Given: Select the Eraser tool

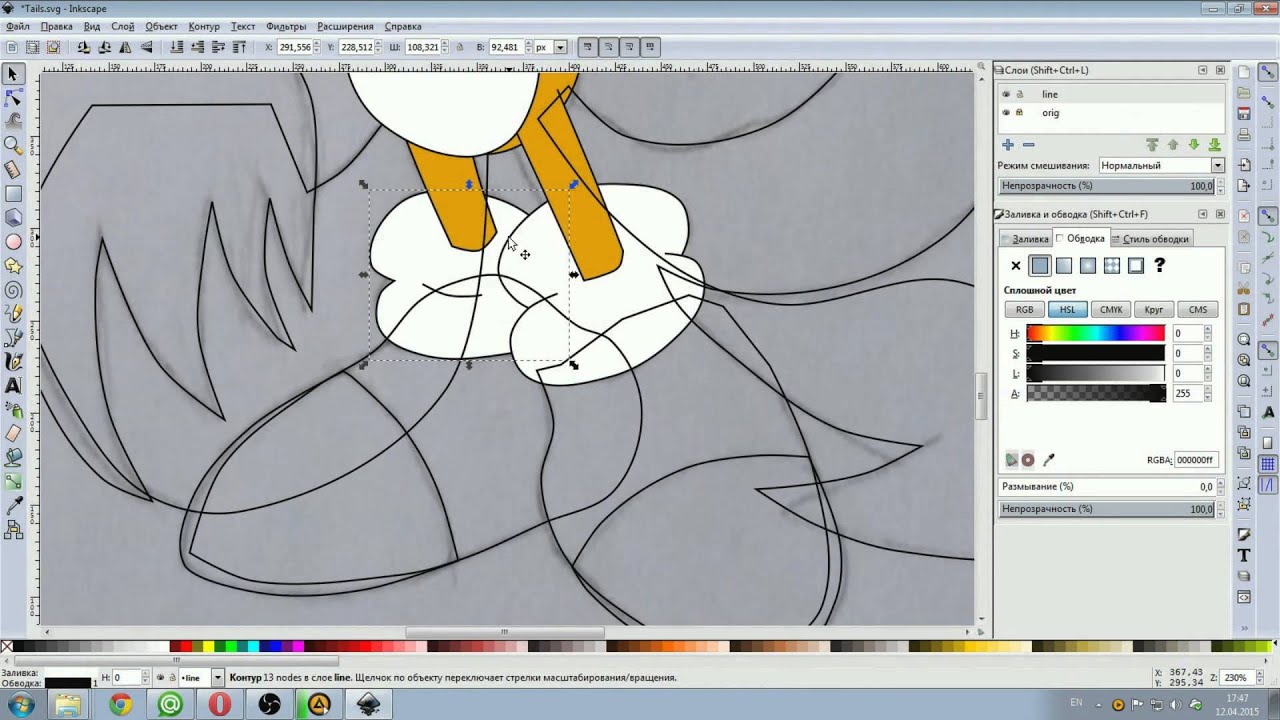Looking at the screenshot, I should pos(13,433).
